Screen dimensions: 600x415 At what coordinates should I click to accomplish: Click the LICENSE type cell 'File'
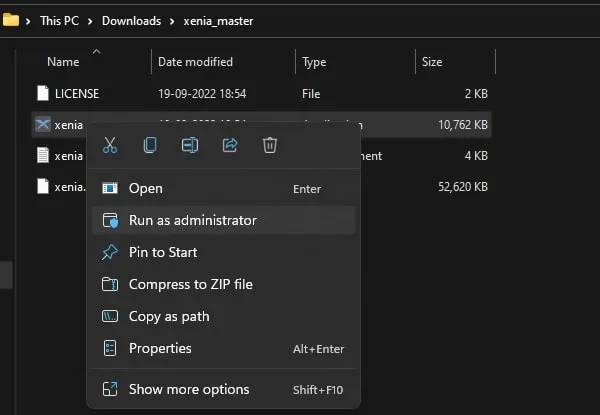pos(311,94)
